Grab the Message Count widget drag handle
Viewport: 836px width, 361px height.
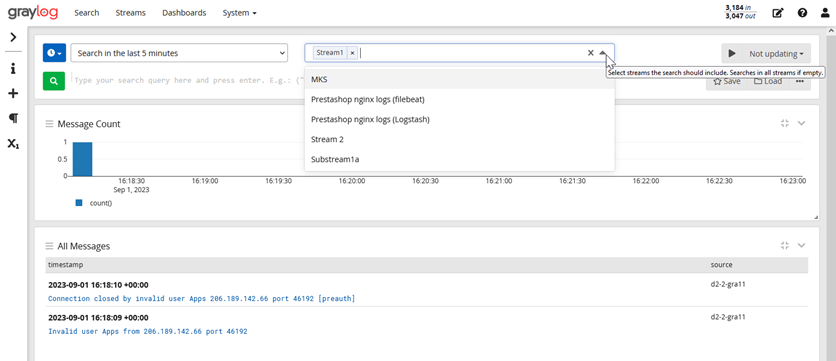[x=50, y=124]
